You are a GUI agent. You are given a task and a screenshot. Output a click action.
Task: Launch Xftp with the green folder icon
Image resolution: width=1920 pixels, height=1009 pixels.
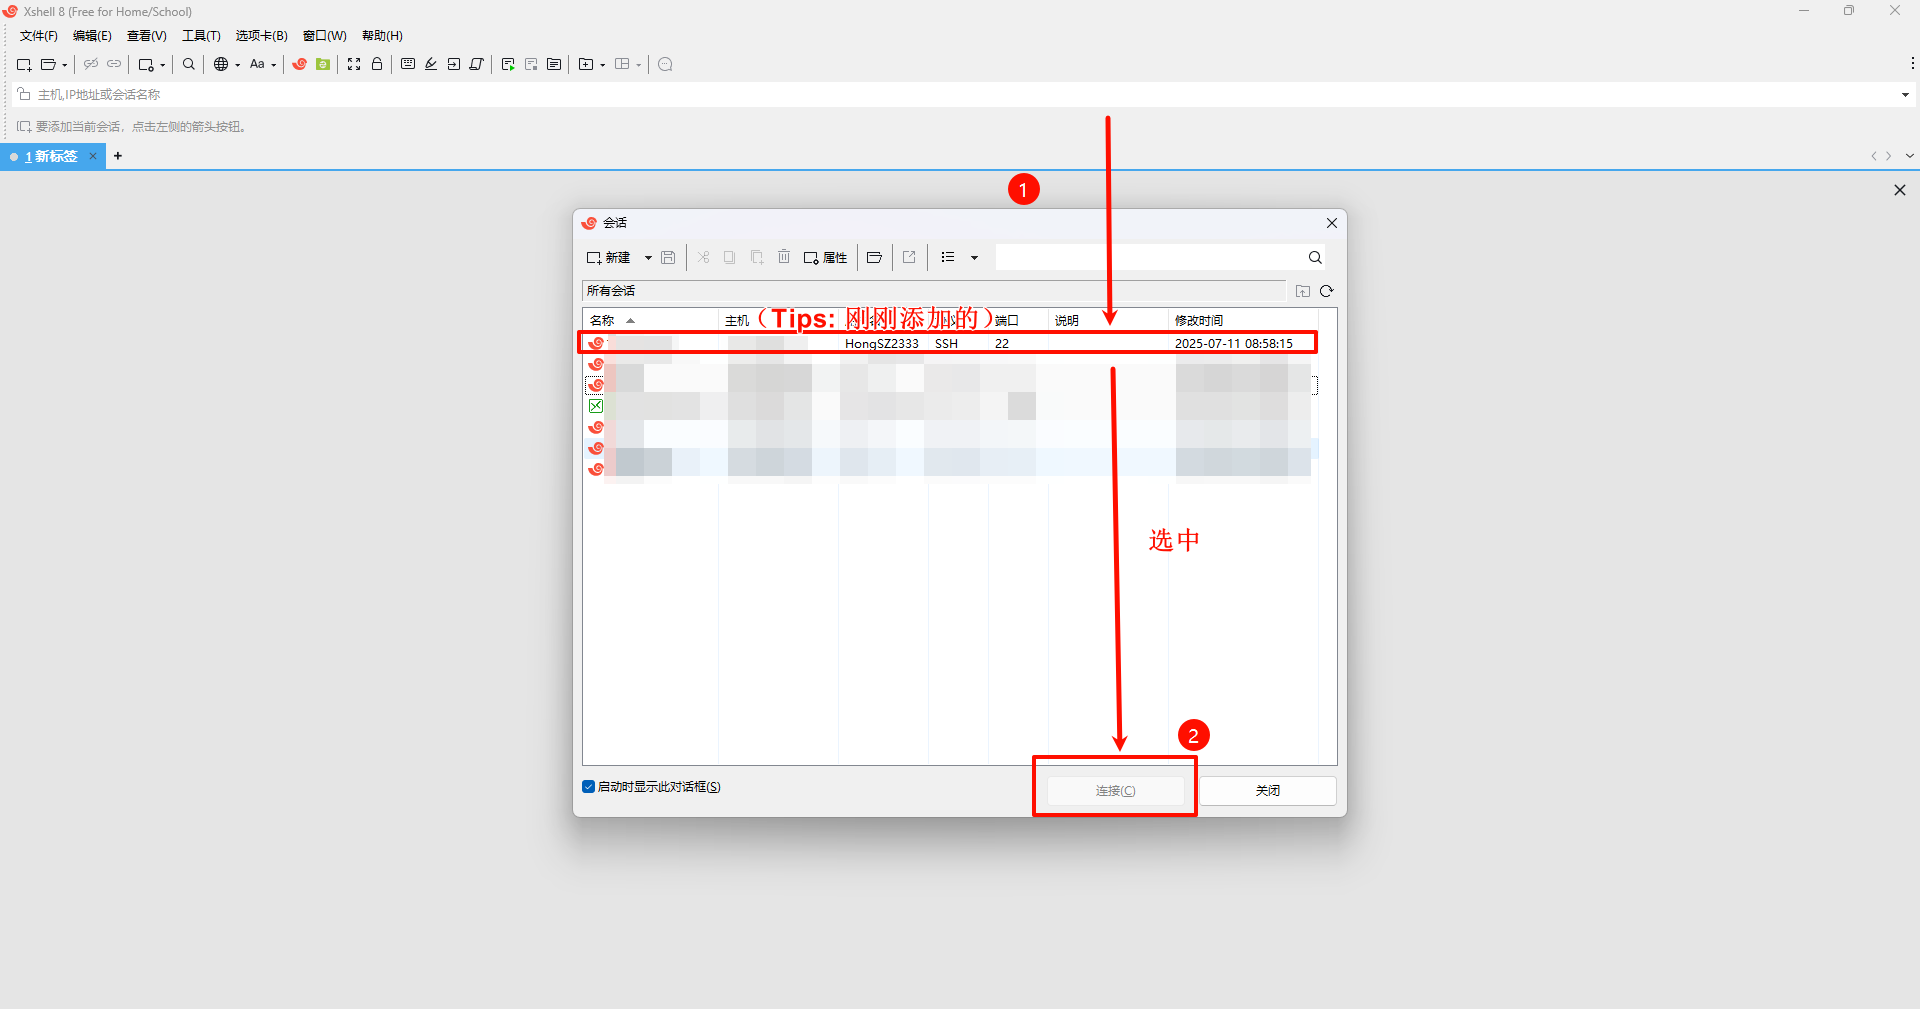pos(323,64)
